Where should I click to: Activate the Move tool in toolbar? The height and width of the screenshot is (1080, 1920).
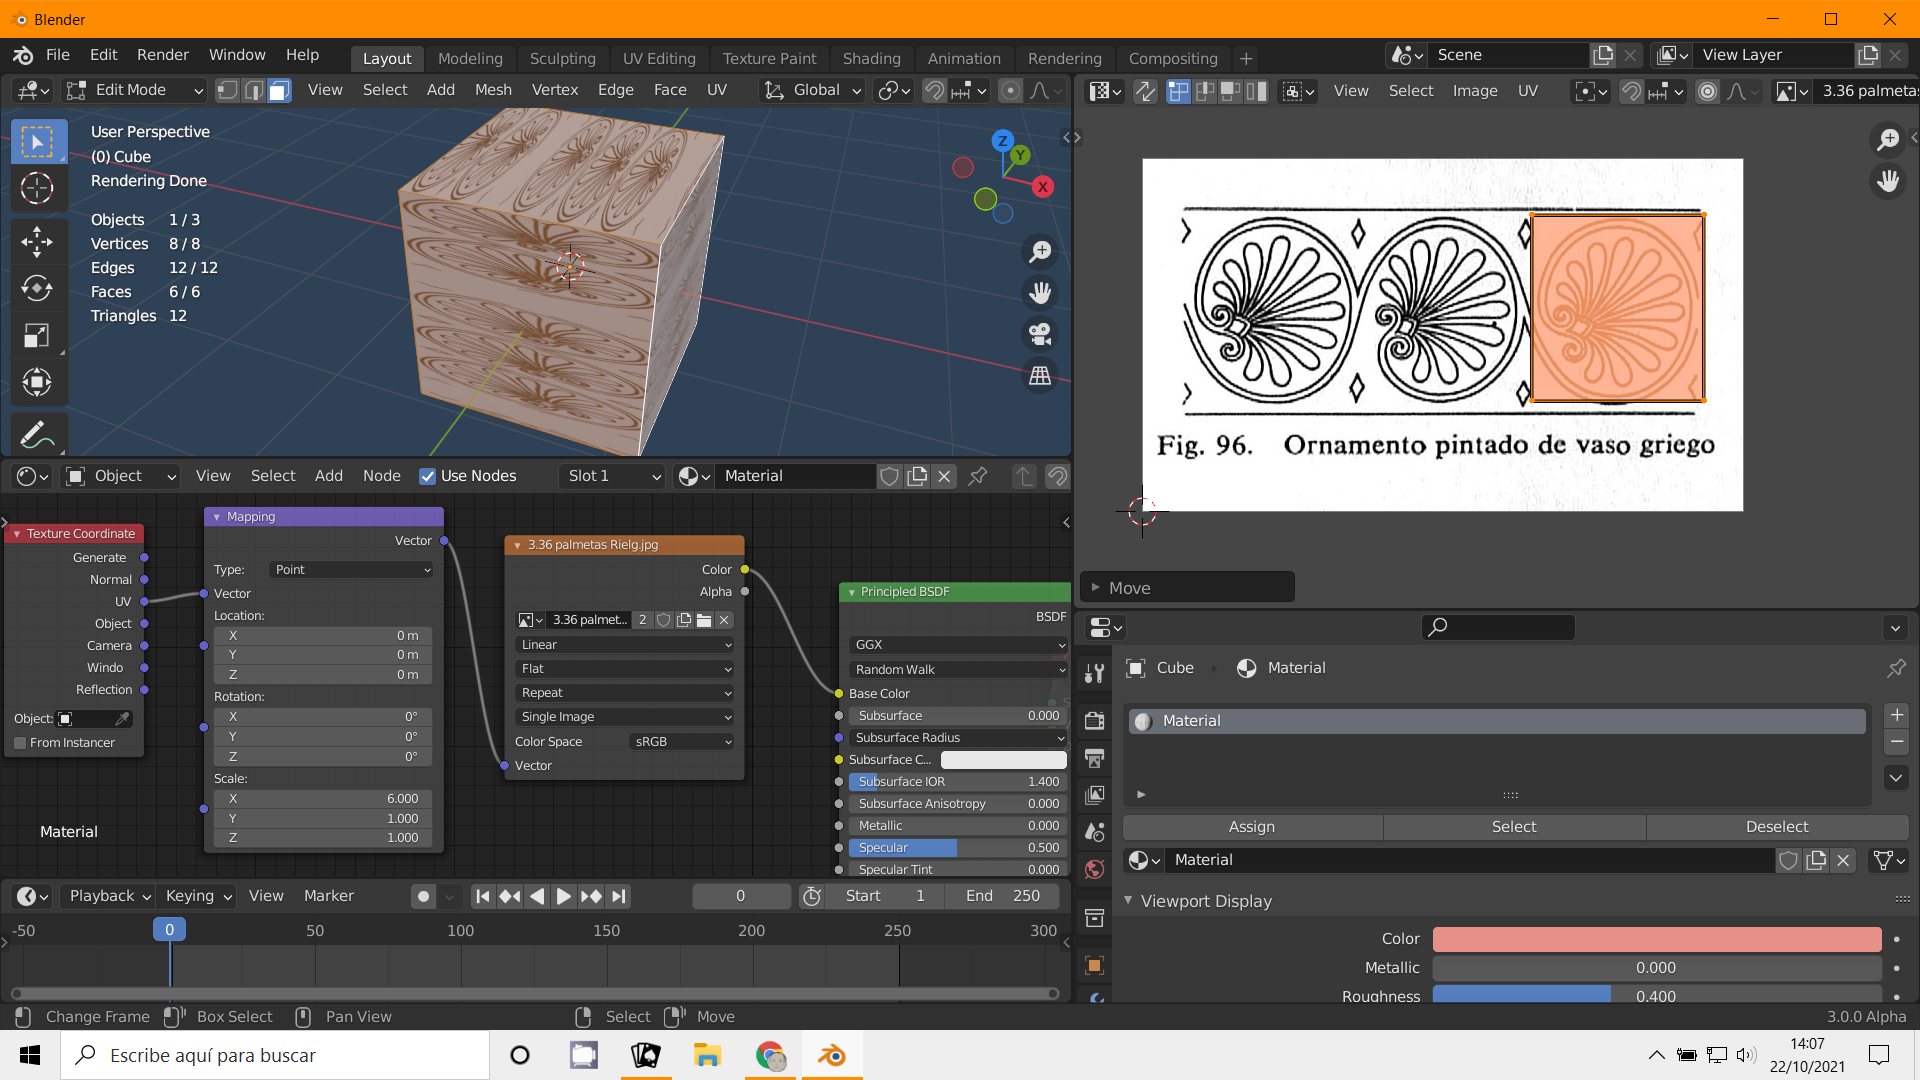tap(37, 241)
